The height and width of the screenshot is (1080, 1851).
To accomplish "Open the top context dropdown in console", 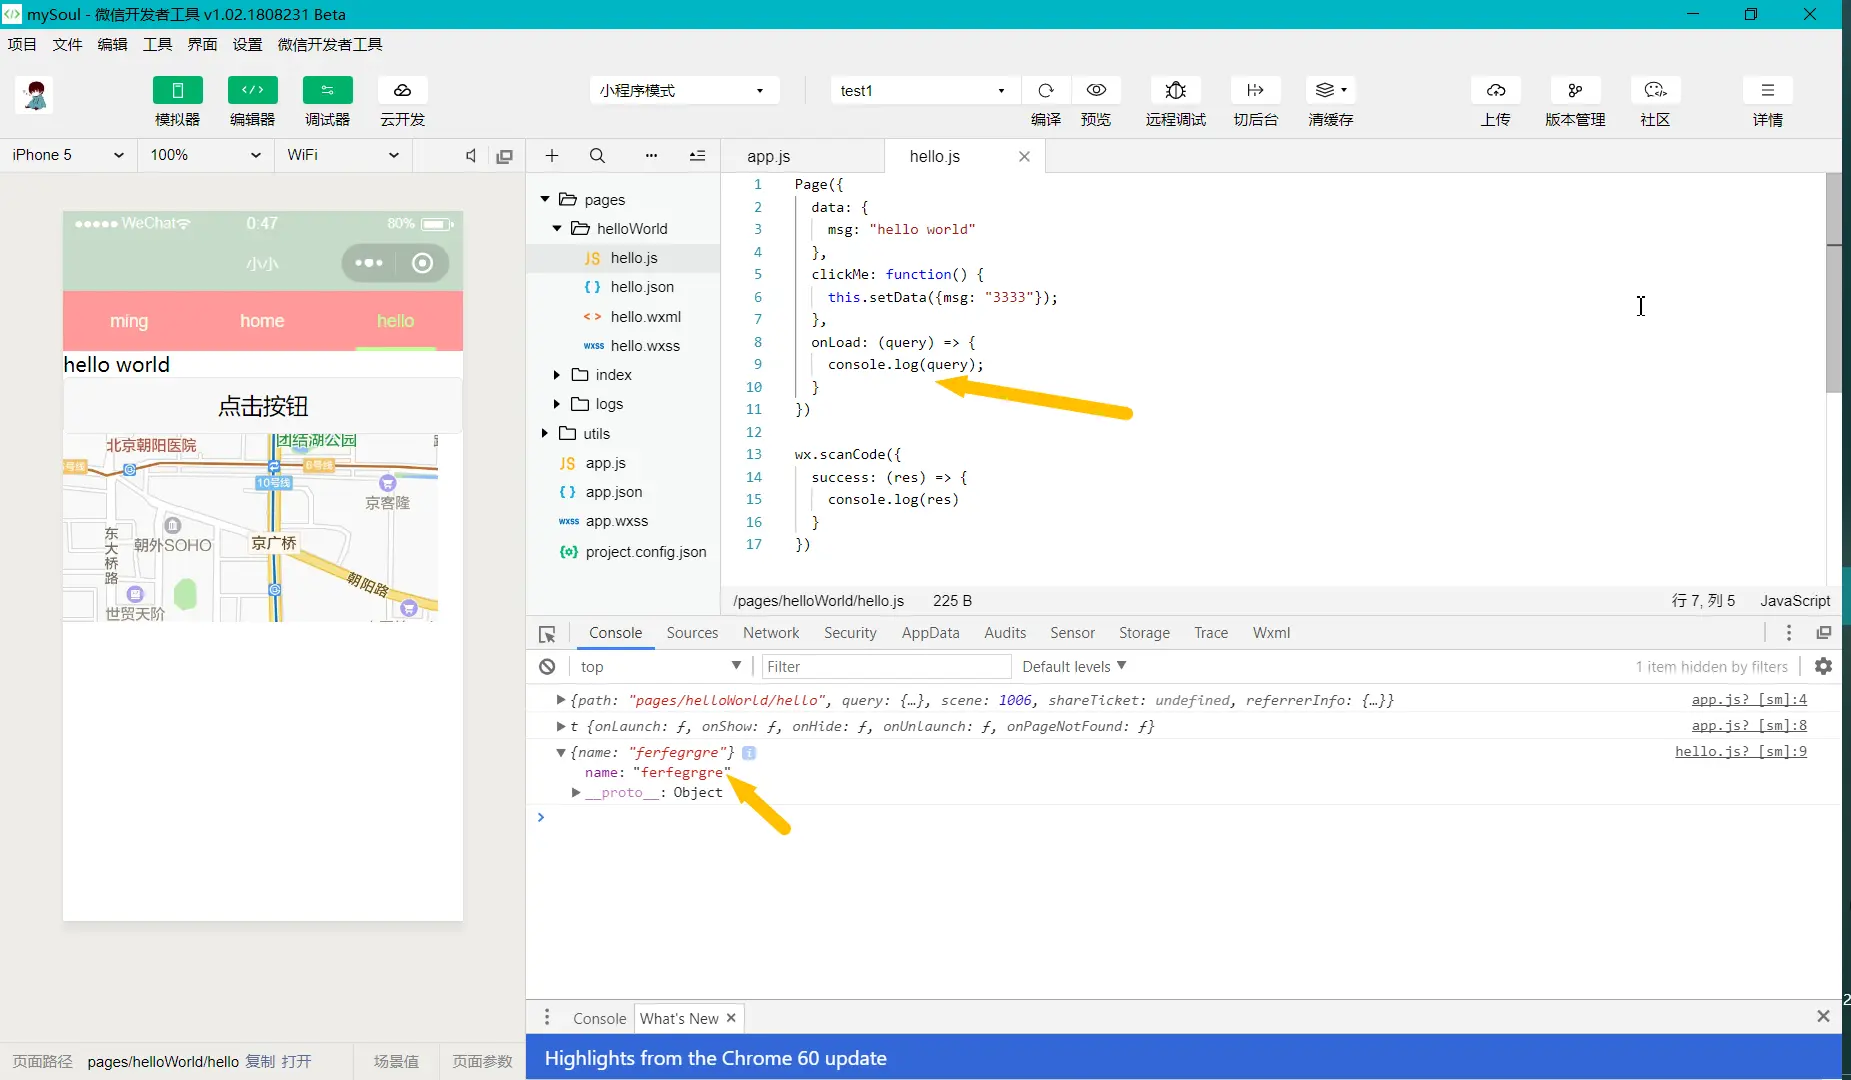I will click(x=660, y=667).
